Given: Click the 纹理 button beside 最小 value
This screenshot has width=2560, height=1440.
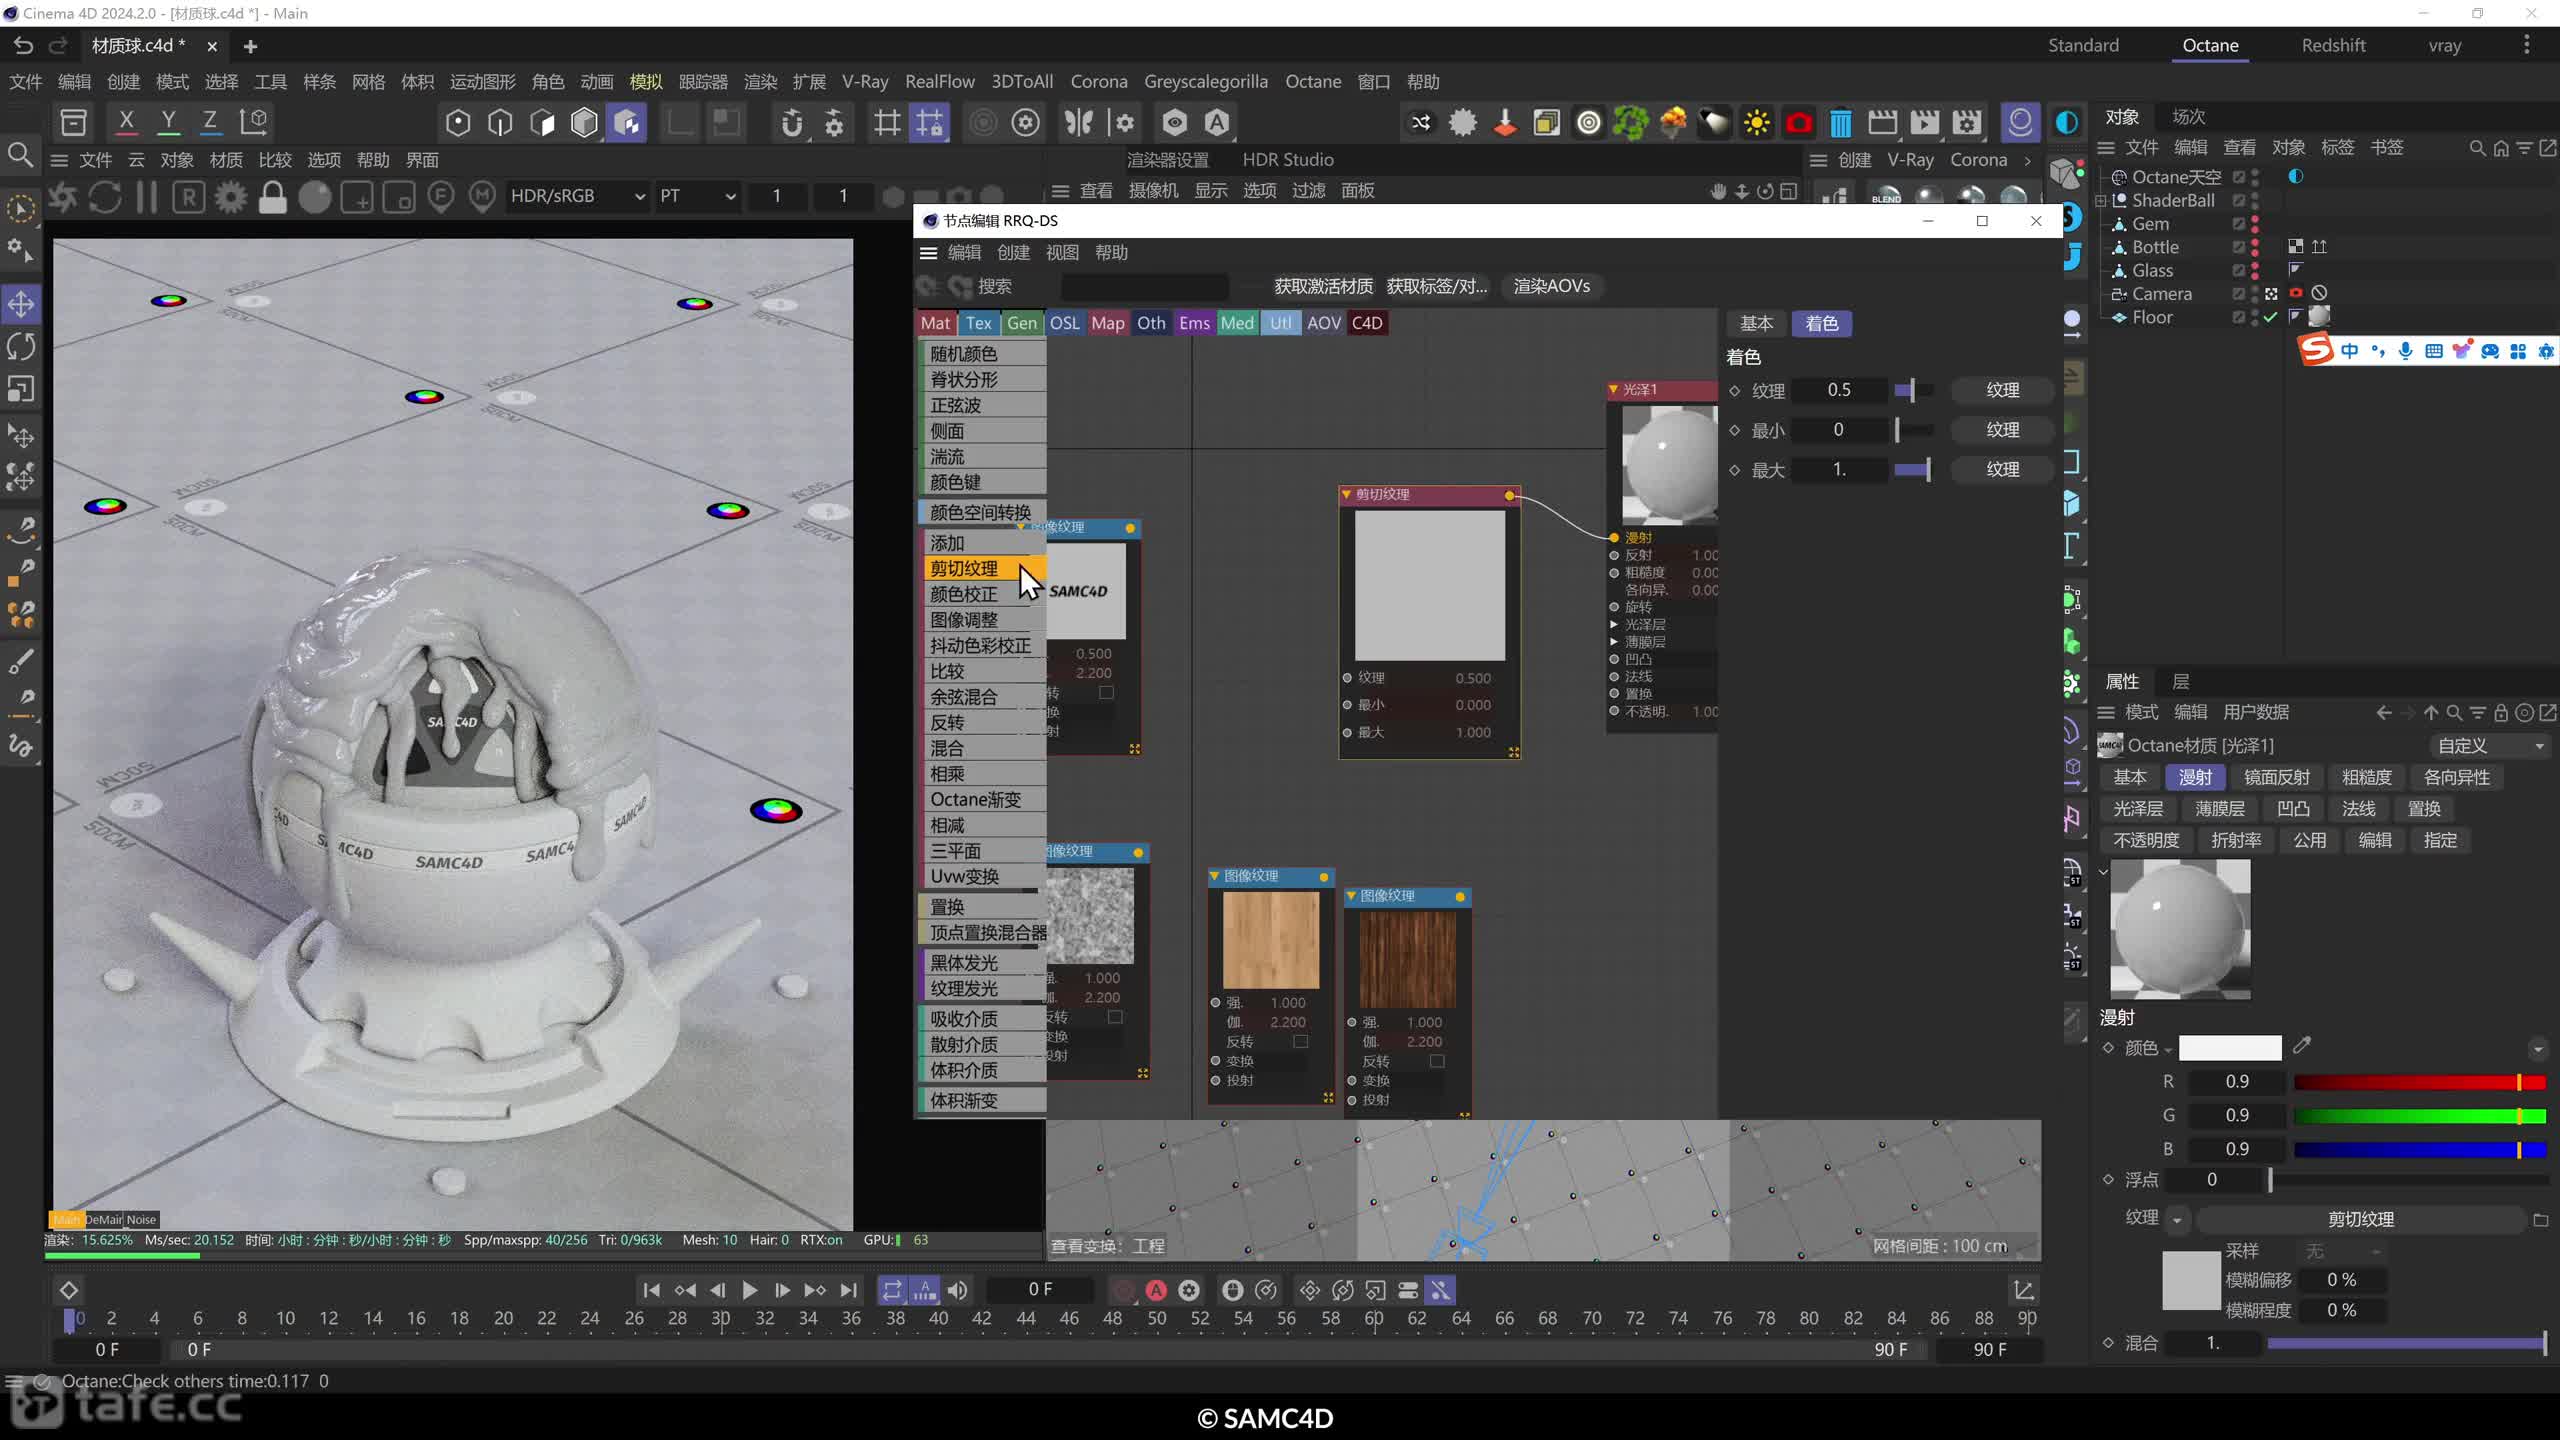Looking at the screenshot, I should point(2002,430).
